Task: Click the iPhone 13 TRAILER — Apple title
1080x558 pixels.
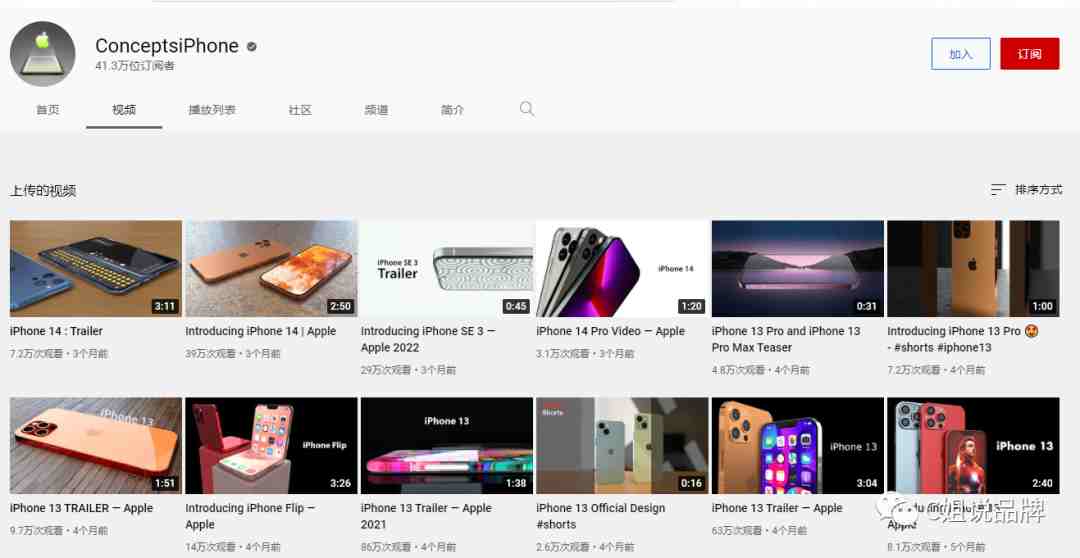Action: (x=81, y=508)
